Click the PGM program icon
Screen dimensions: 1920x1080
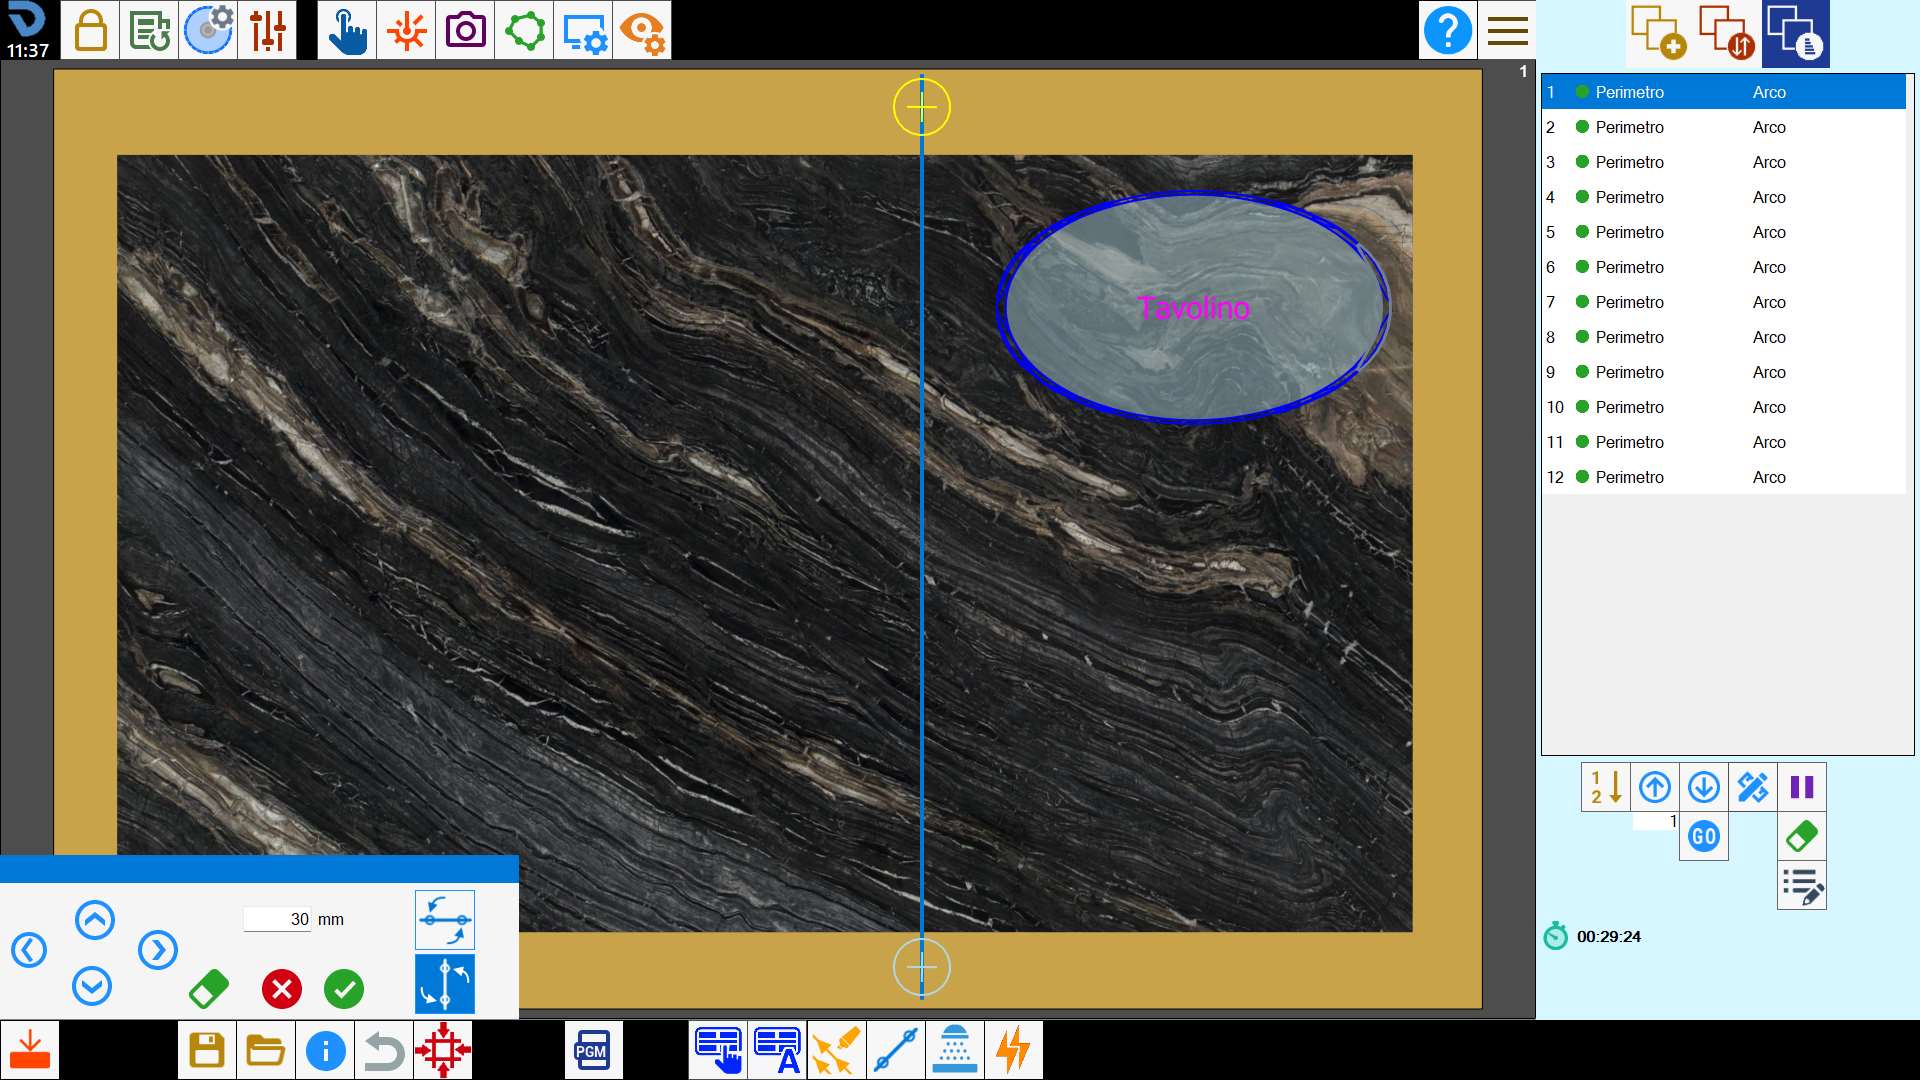point(593,1050)
